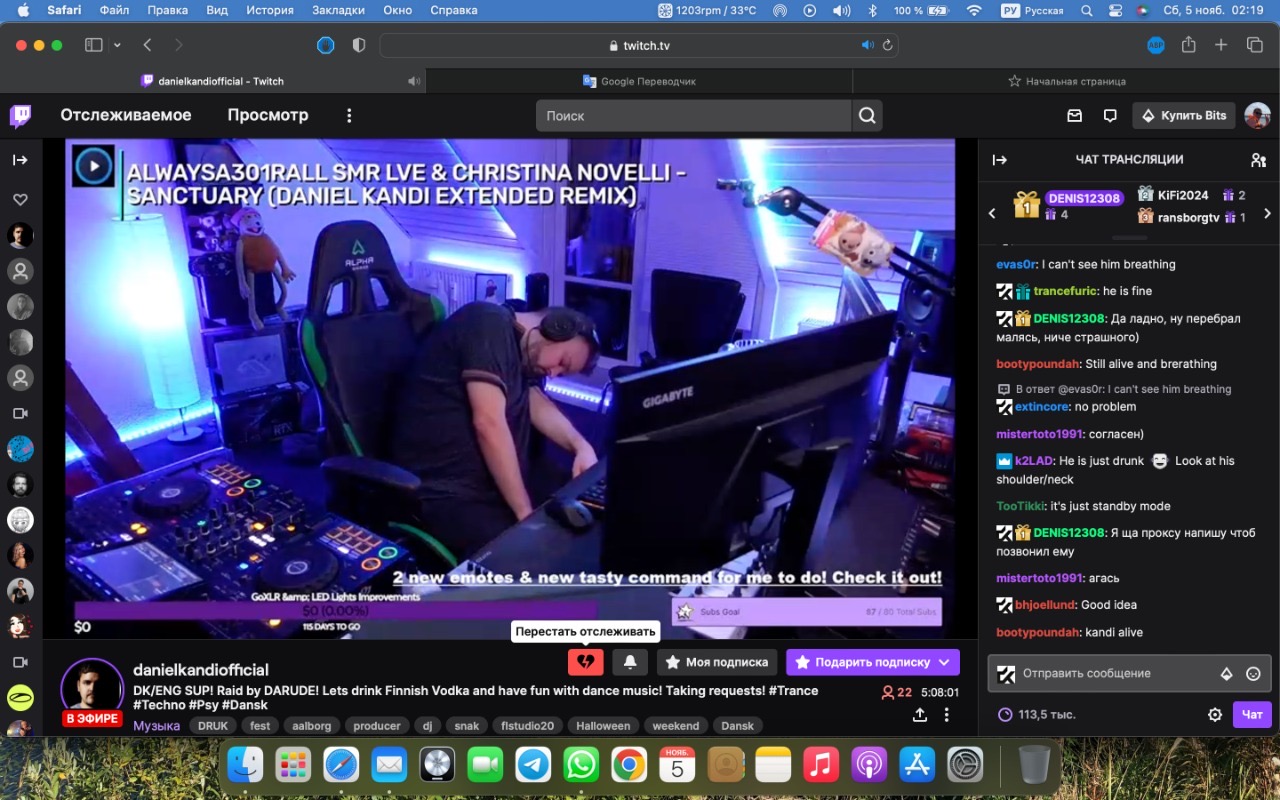Click the Bits icon in chat input
1280x800 pixels.
pyautogui.click(x=1227, y=674)
